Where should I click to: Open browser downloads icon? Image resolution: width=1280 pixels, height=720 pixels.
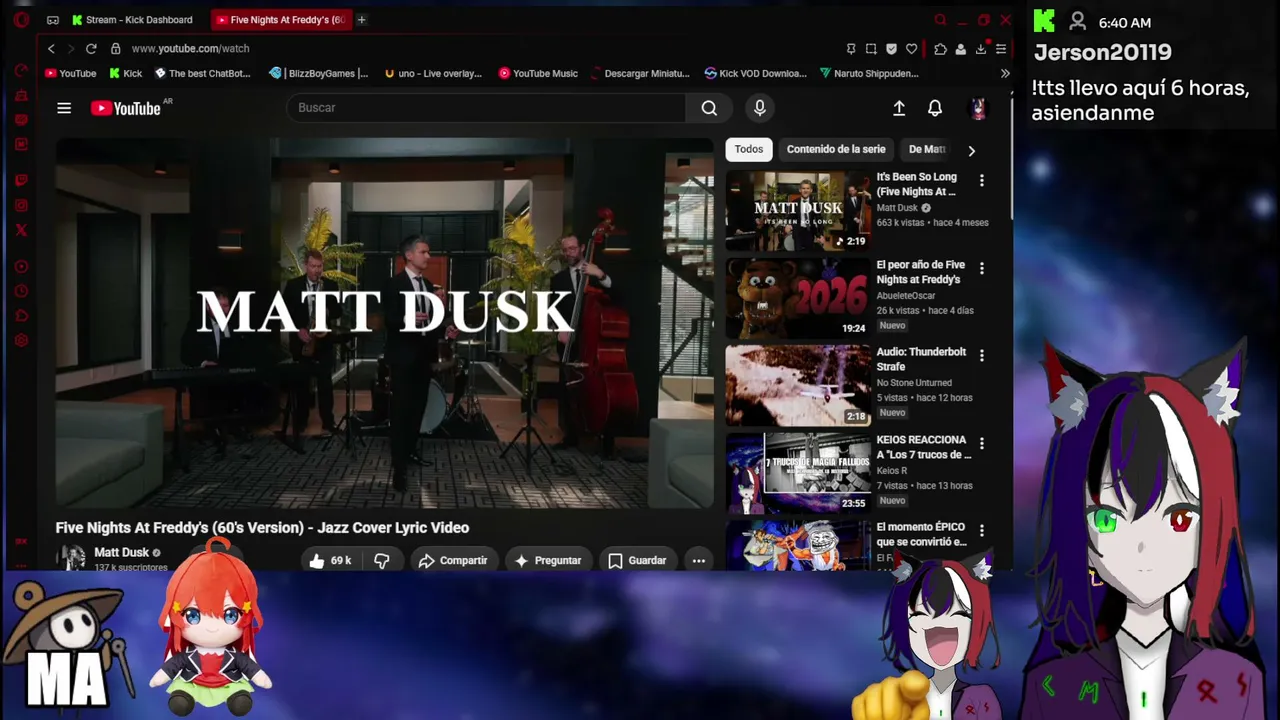[x=981, y=48]
